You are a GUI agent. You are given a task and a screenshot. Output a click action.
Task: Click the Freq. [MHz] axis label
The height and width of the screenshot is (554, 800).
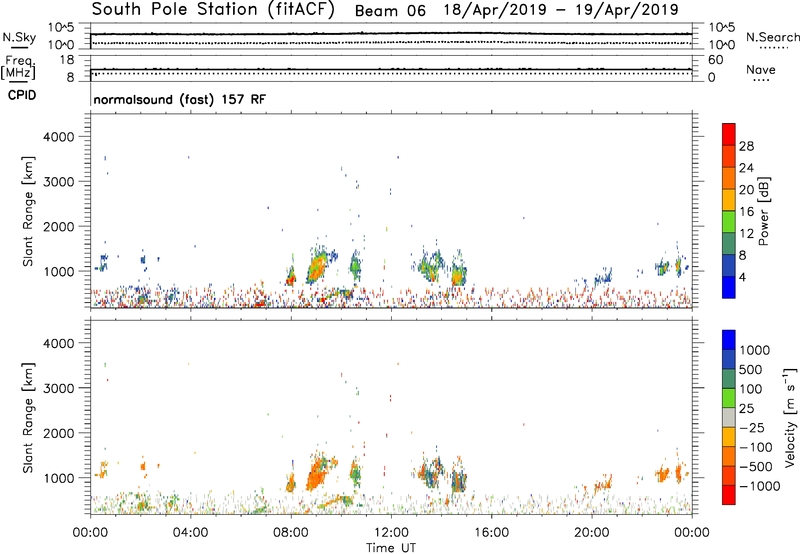[x=18, y=67]
